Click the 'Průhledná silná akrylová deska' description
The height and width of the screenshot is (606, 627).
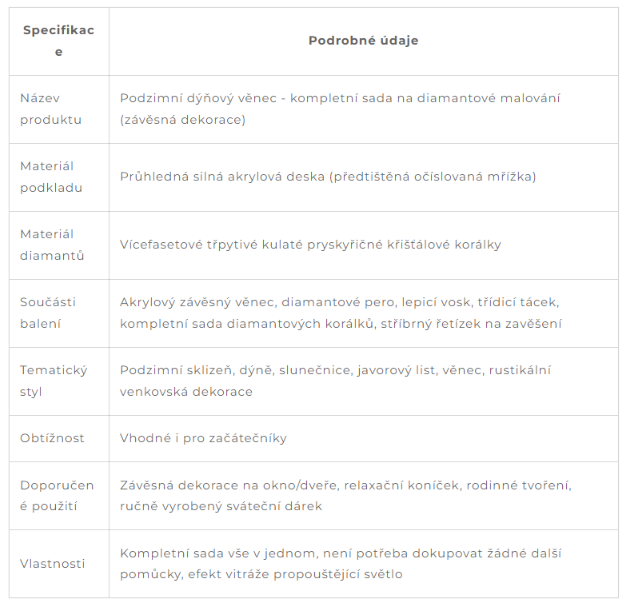(x=222, y=177)
